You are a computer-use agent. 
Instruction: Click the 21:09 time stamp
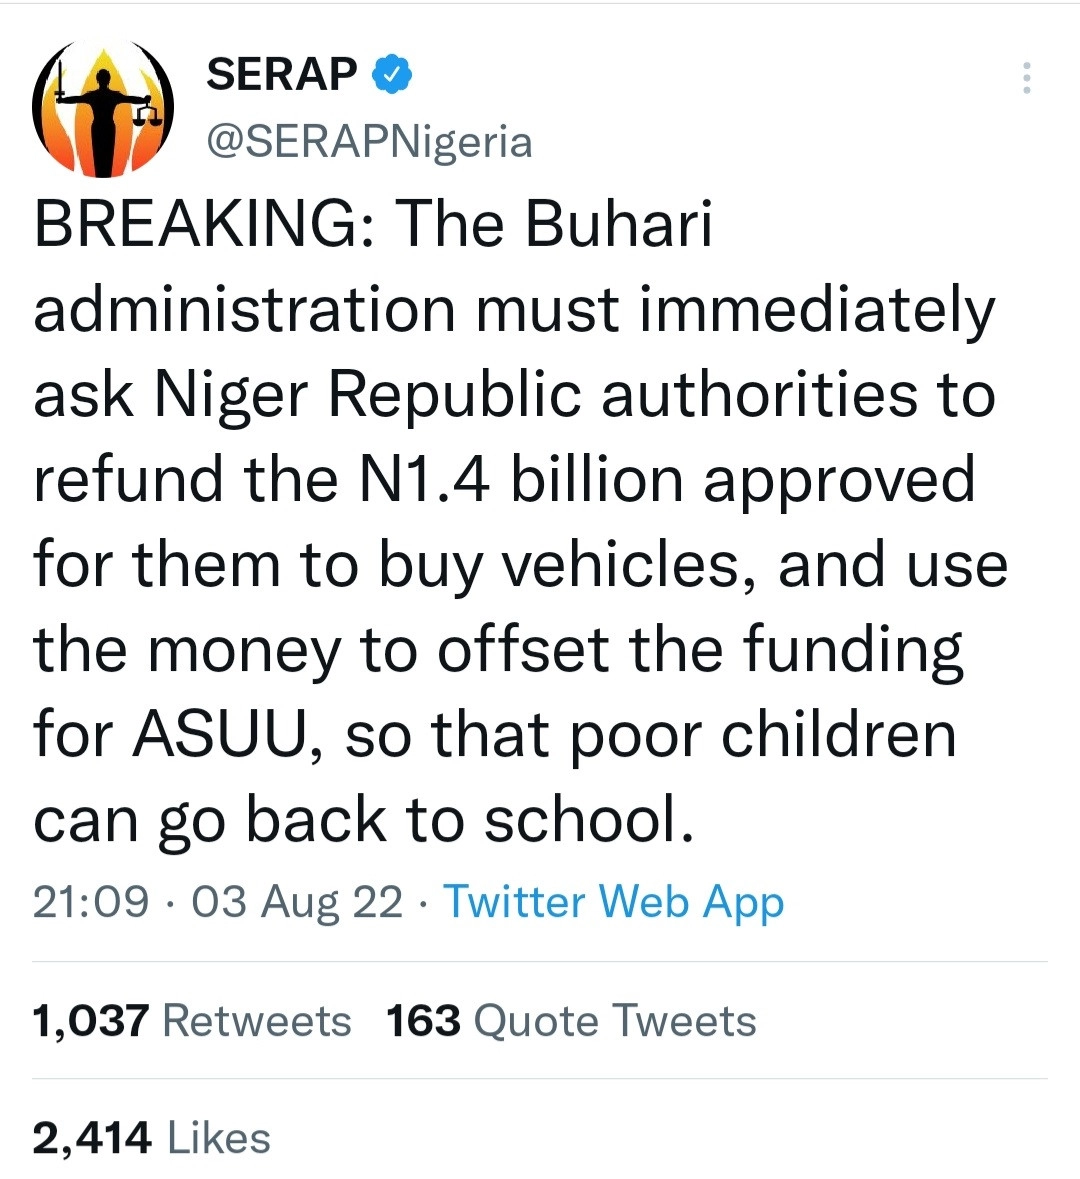90,901
